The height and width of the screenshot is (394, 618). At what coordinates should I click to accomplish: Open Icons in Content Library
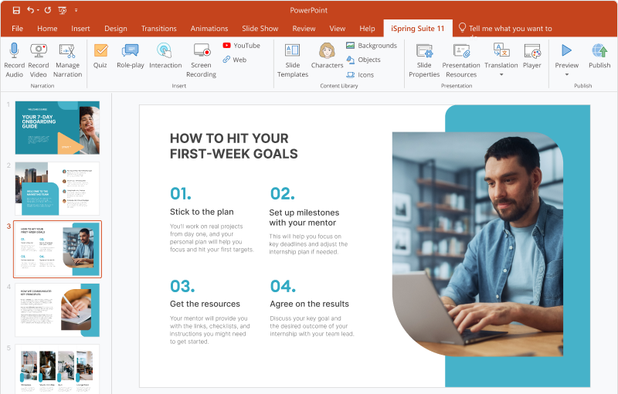[360, 74]
